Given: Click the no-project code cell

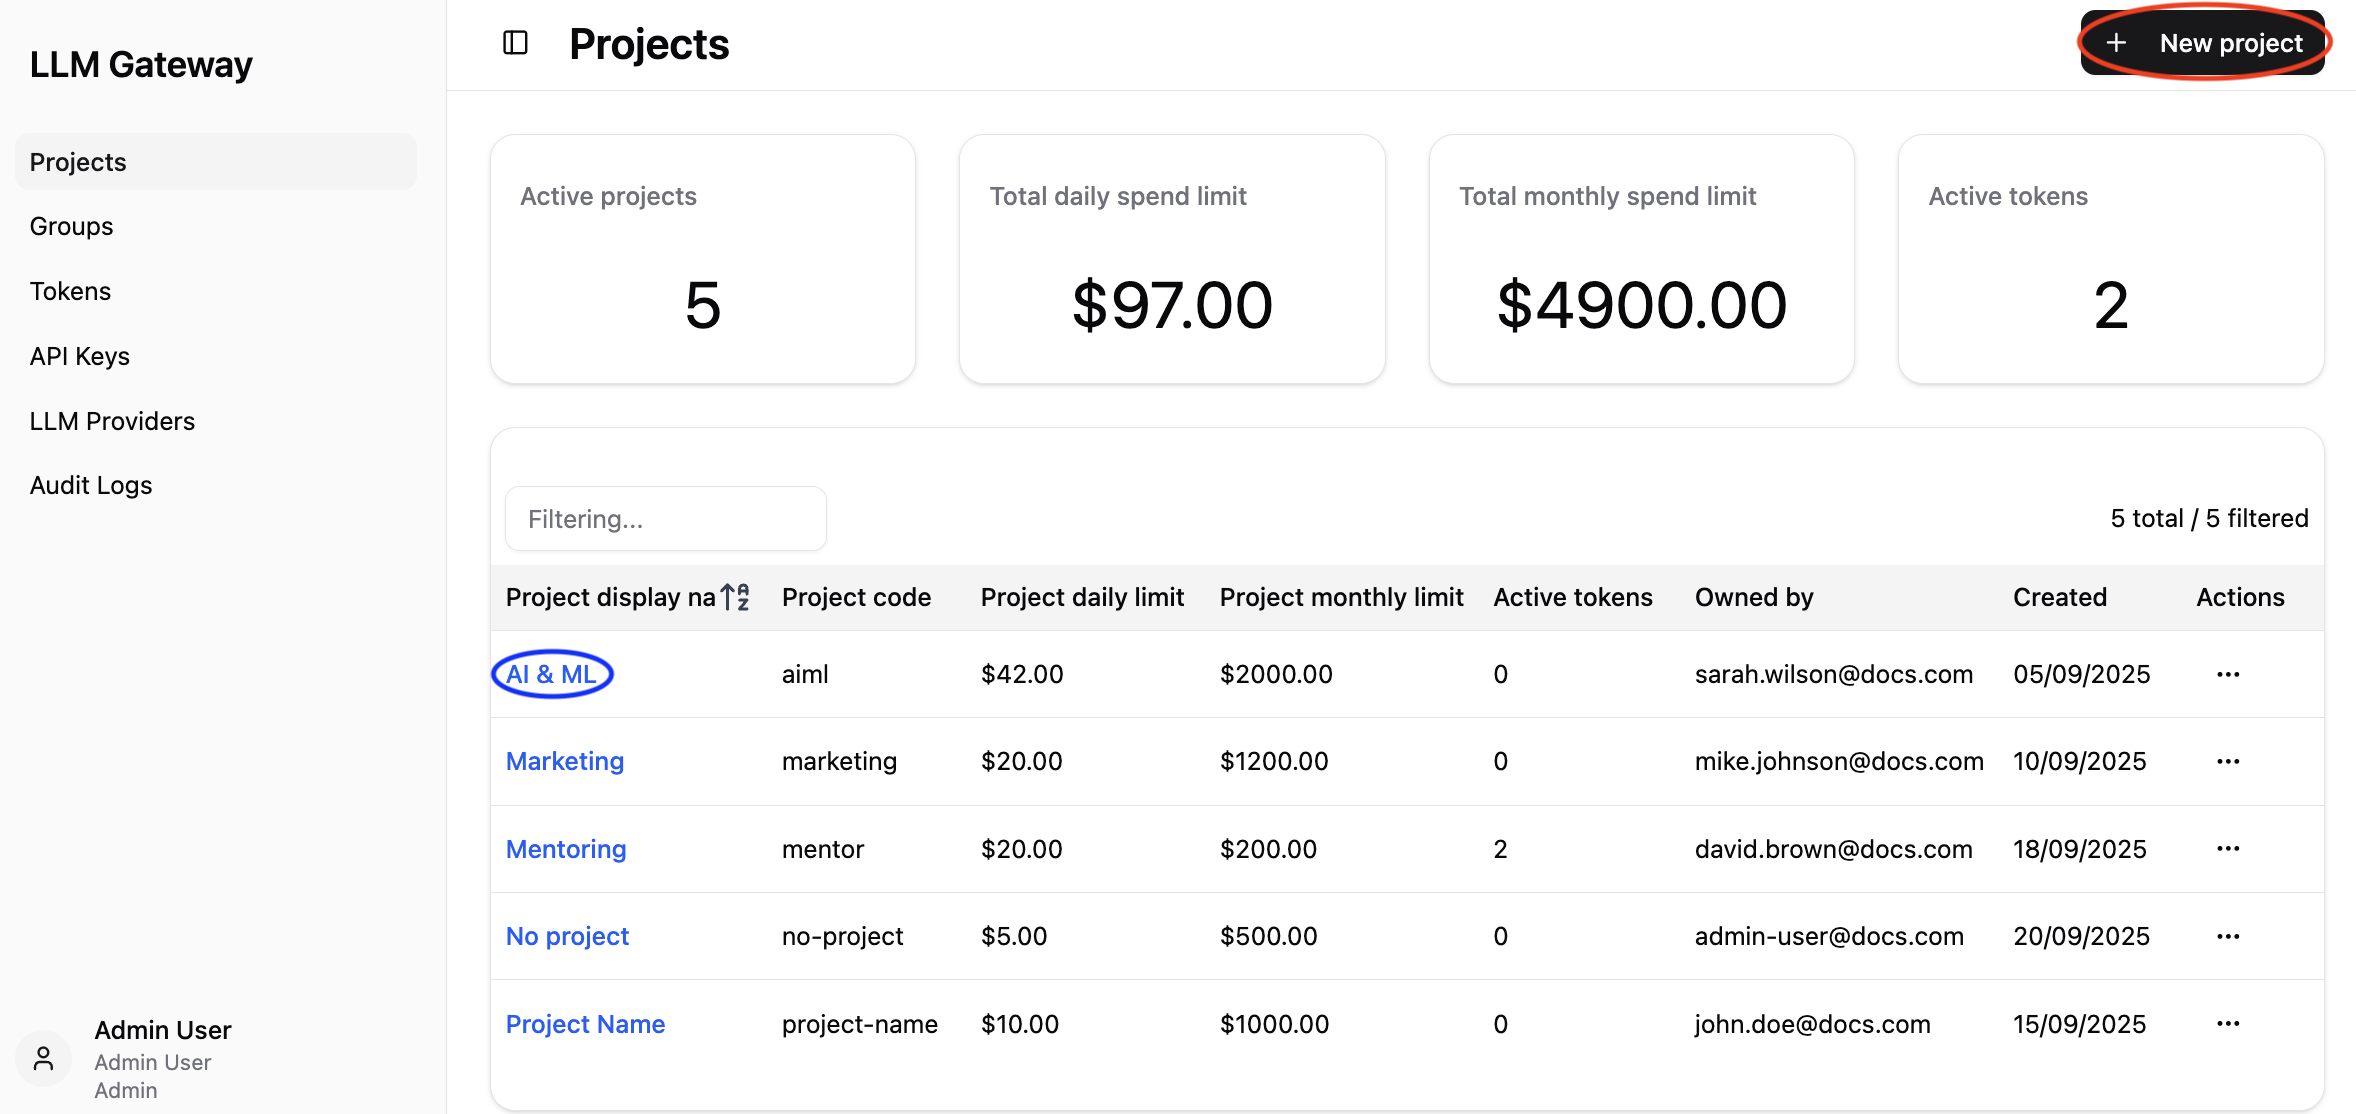Looking at the screenshot, I should click(842, 936).
